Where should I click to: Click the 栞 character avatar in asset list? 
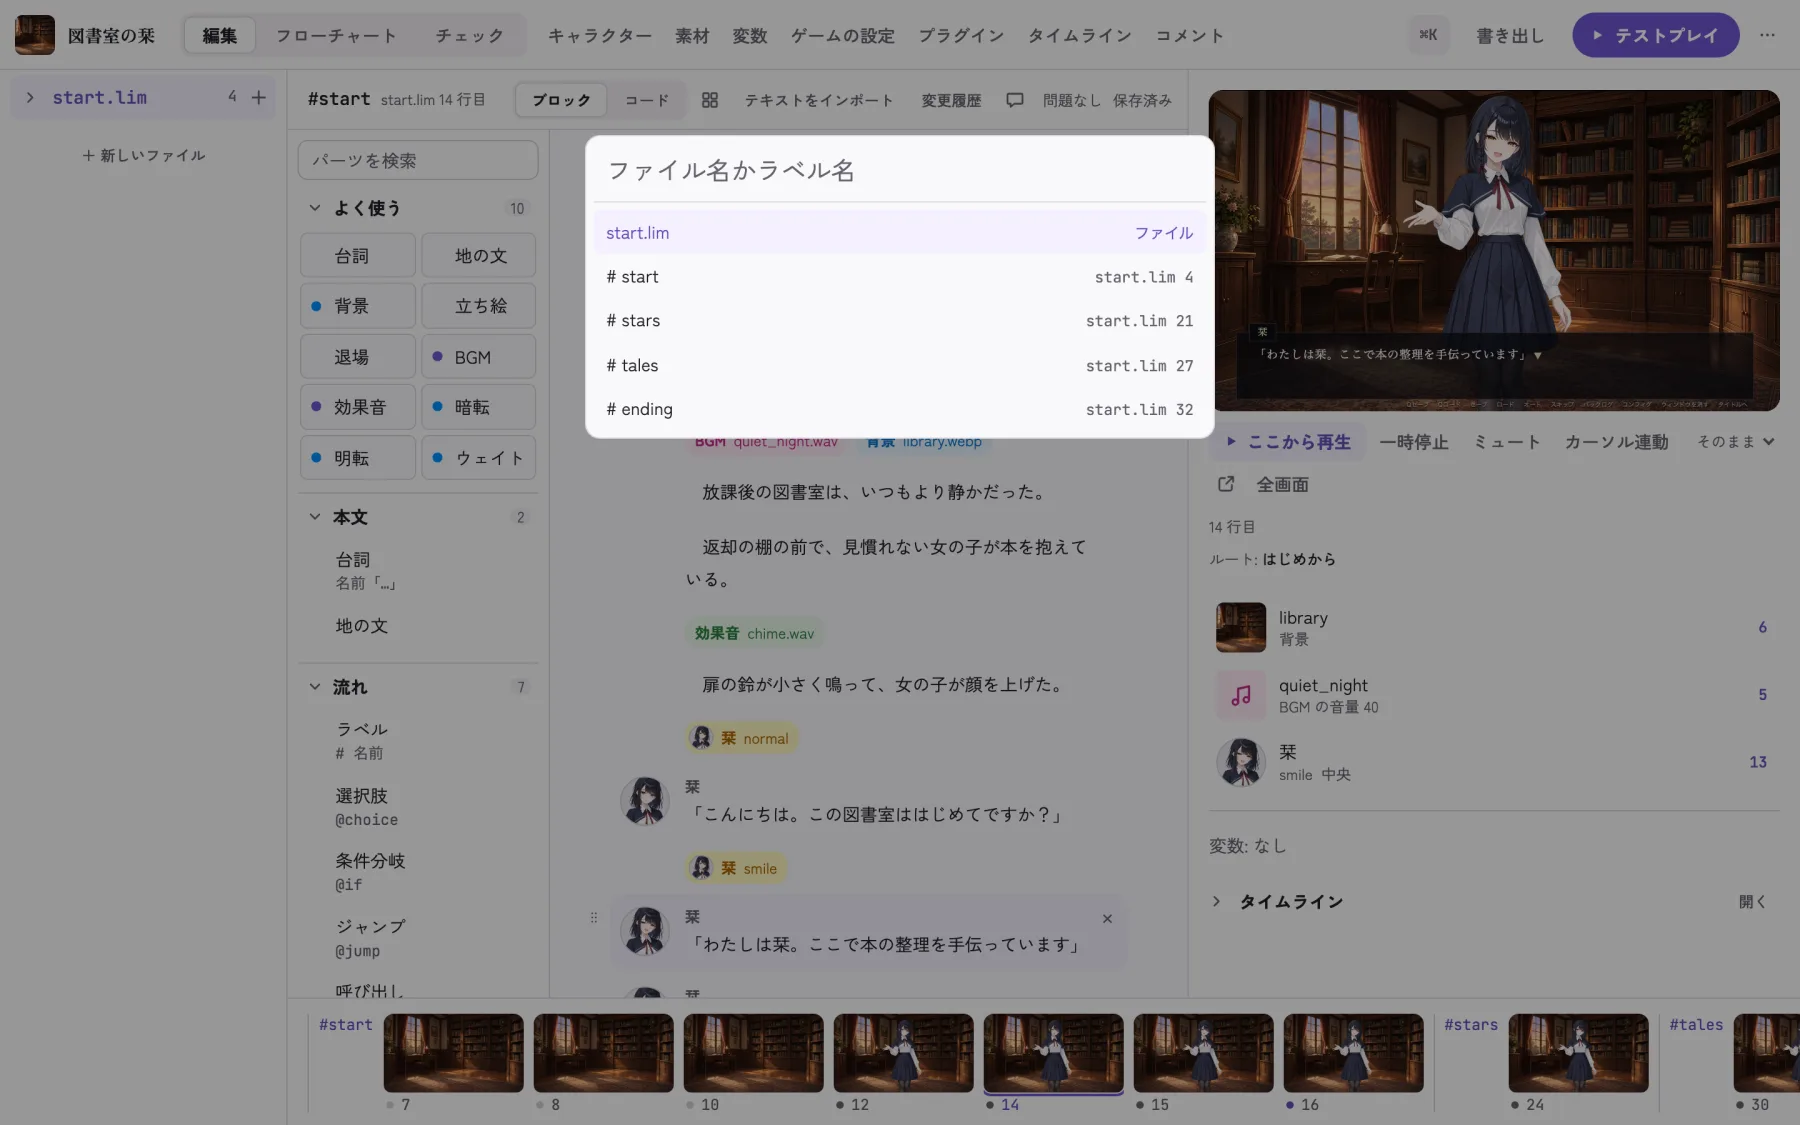tap(1241, 762)
